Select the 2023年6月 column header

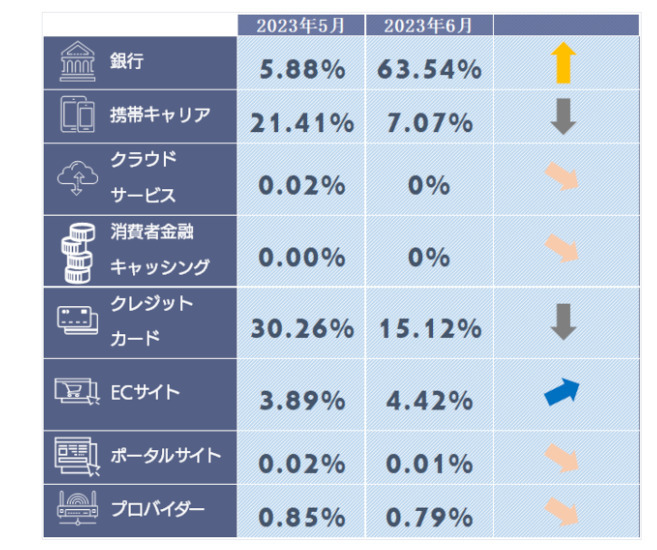tap(429, 25)
